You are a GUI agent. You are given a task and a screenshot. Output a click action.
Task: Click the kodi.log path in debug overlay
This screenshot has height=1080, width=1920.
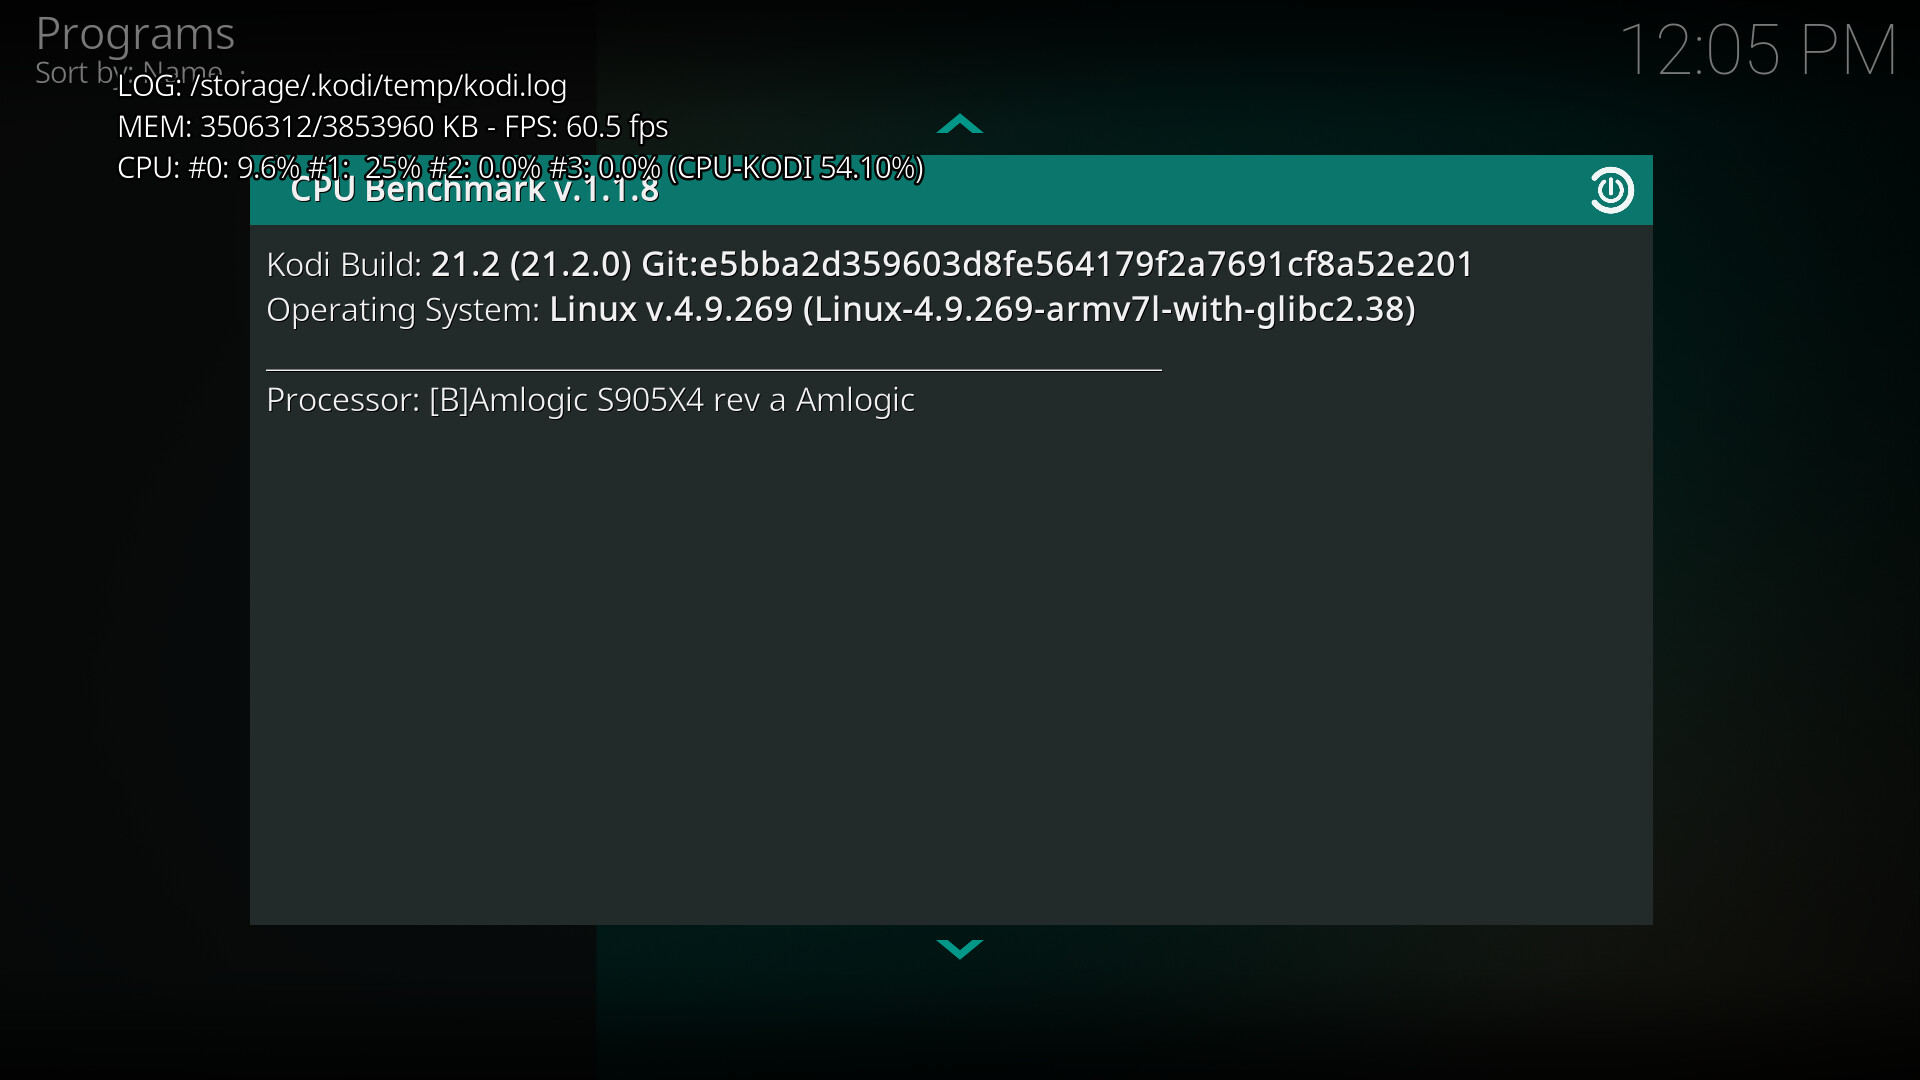378,86
